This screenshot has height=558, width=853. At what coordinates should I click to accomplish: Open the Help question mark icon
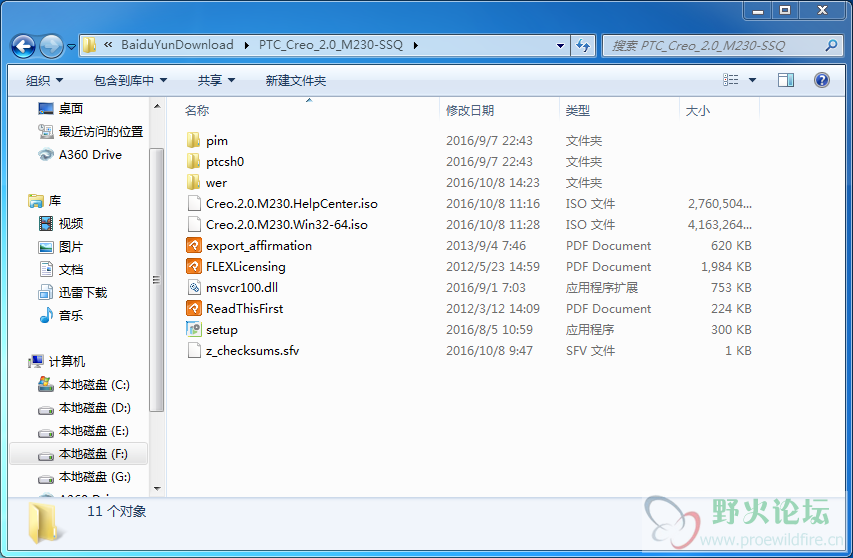click(821, 80)
